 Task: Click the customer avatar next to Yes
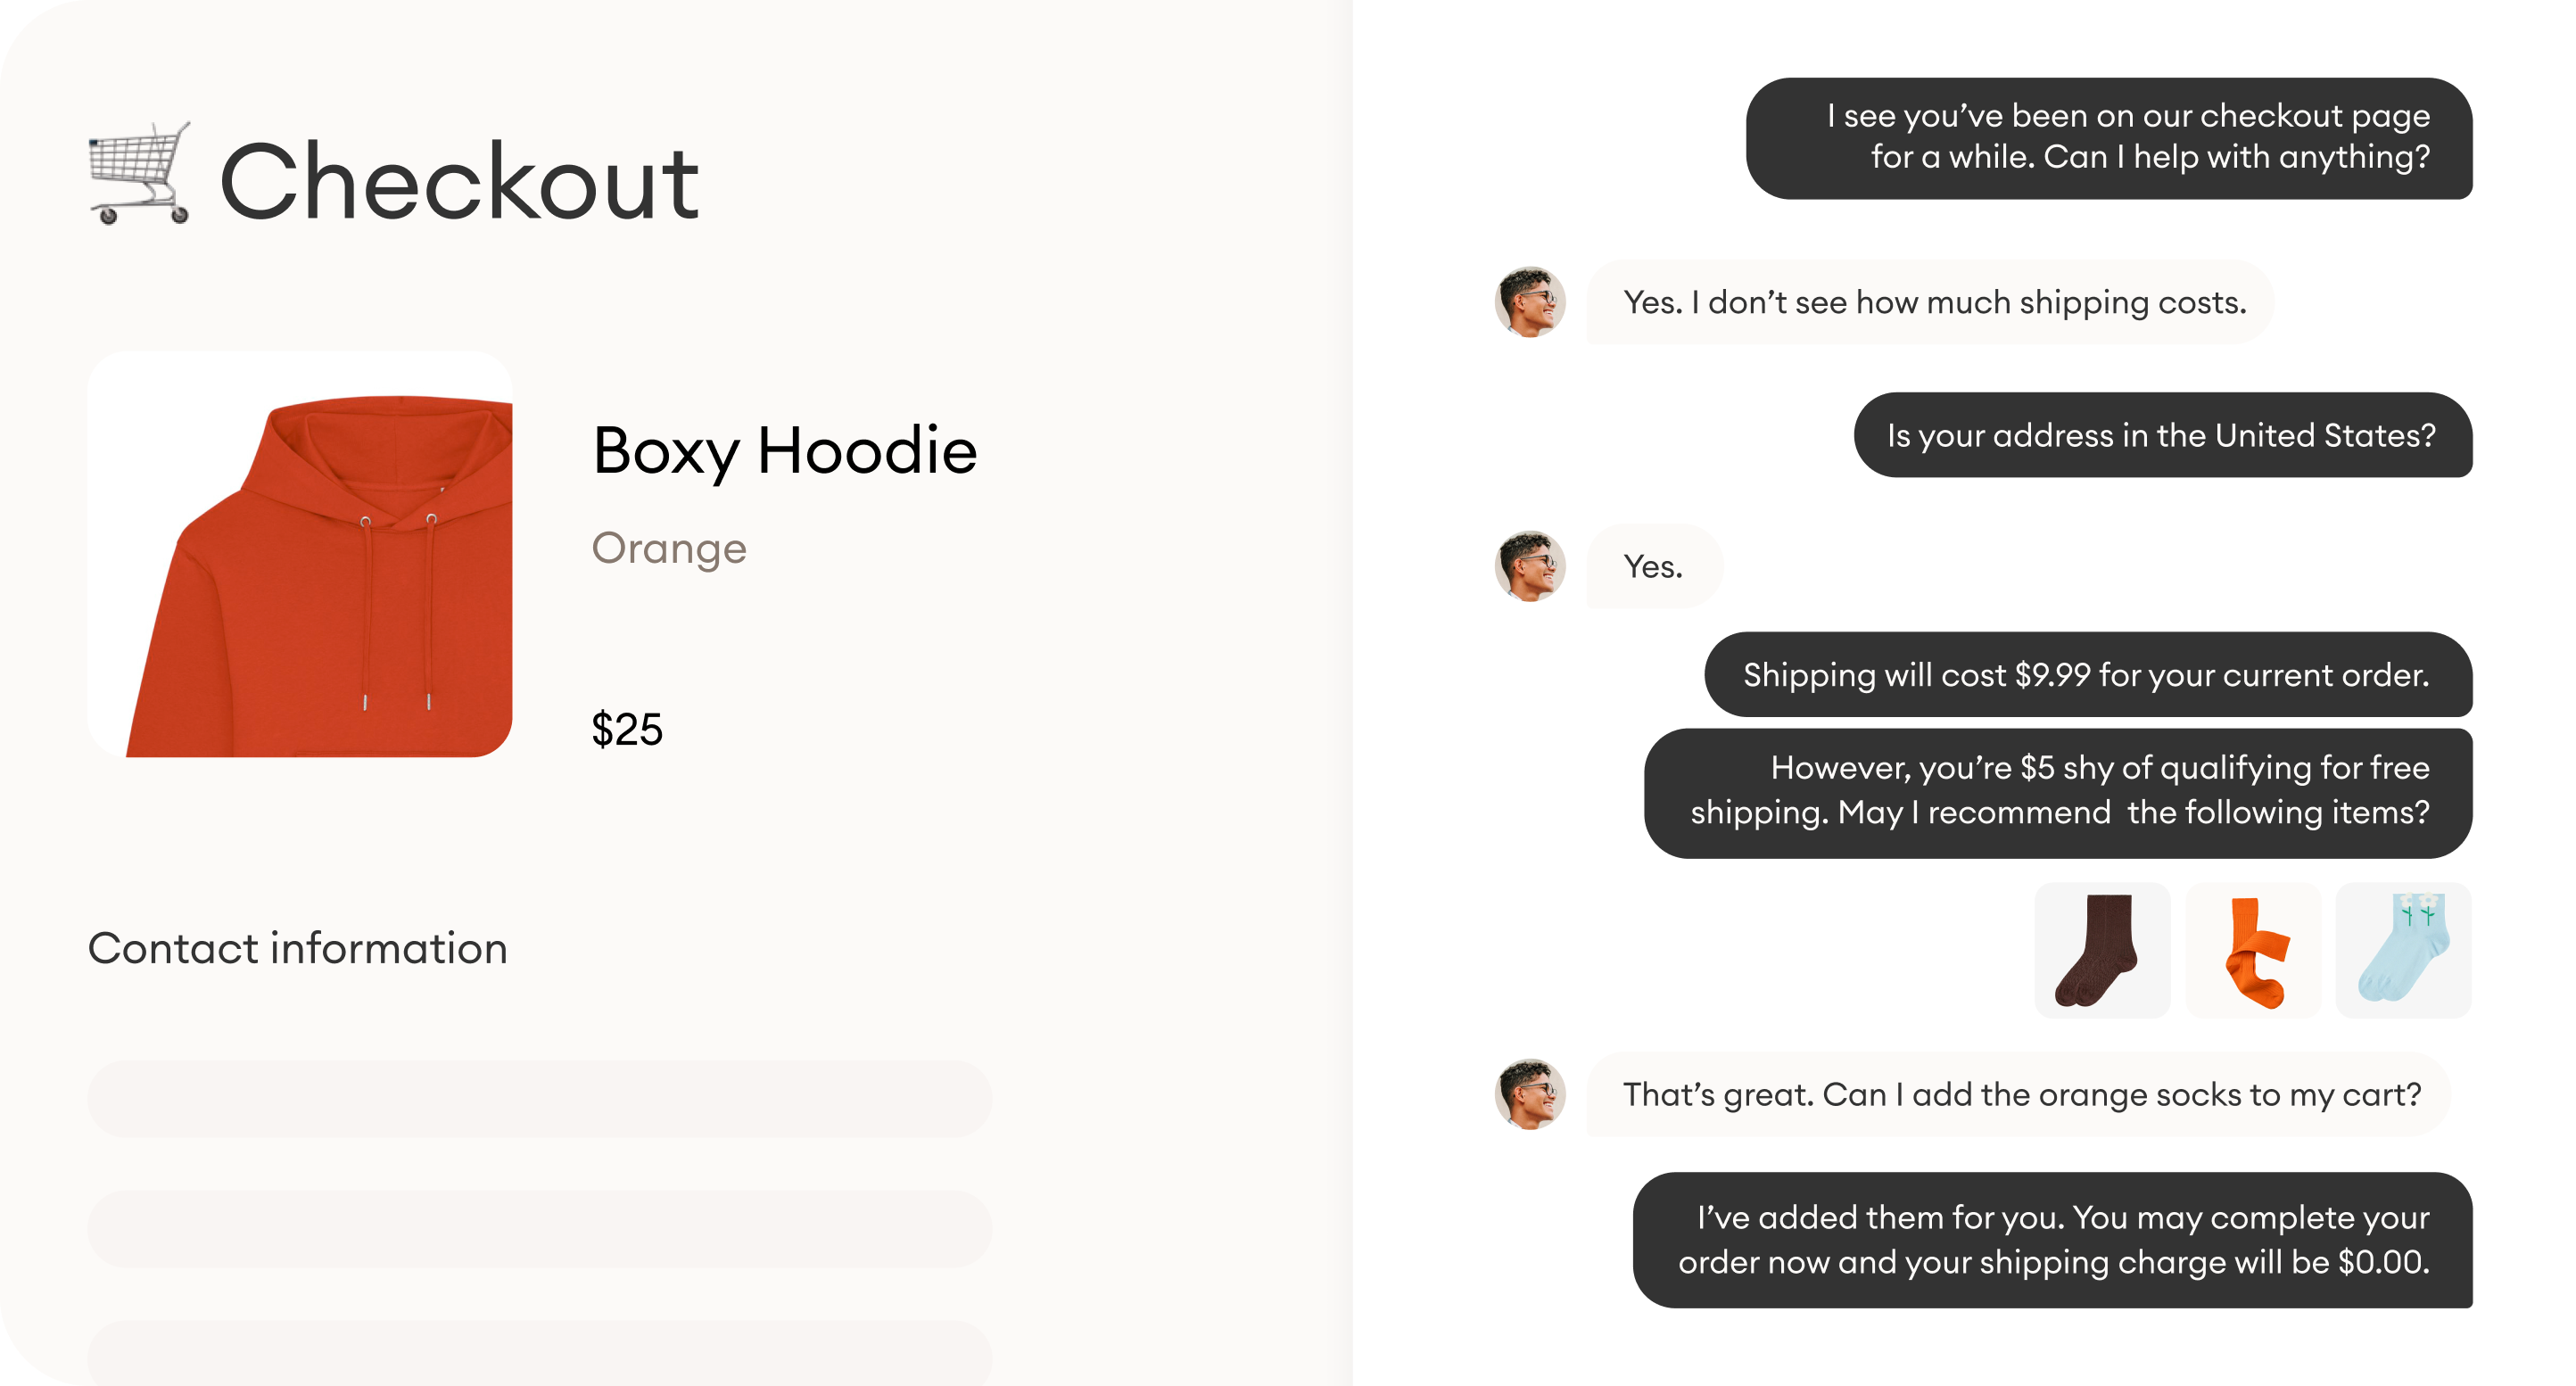click(1530, 566)
